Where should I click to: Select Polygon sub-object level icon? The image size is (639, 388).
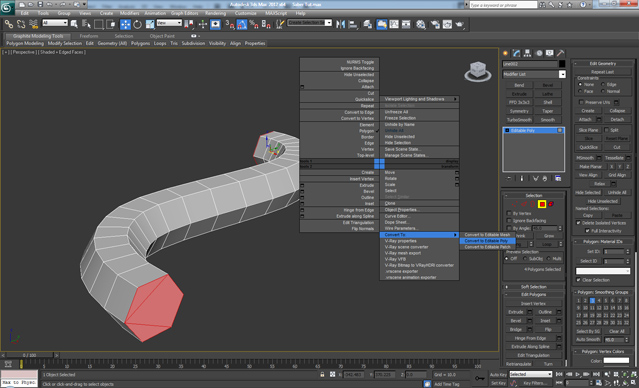[x=542, y=204]
